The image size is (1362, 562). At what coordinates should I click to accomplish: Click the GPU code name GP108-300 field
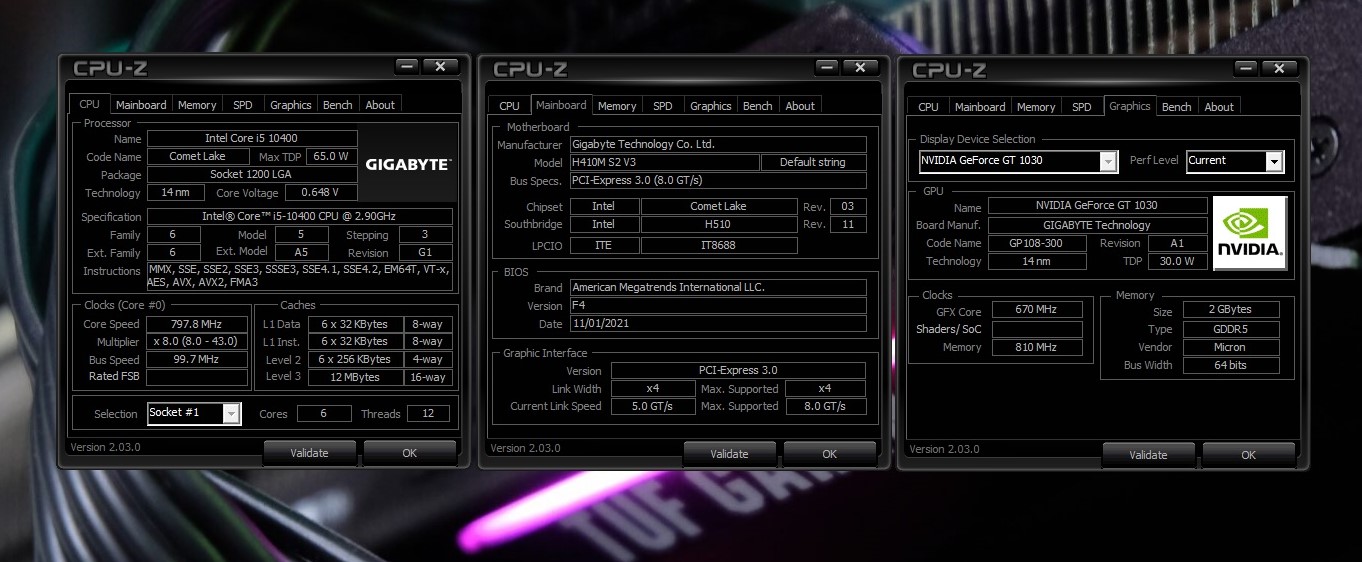(x=1037, y=243)
